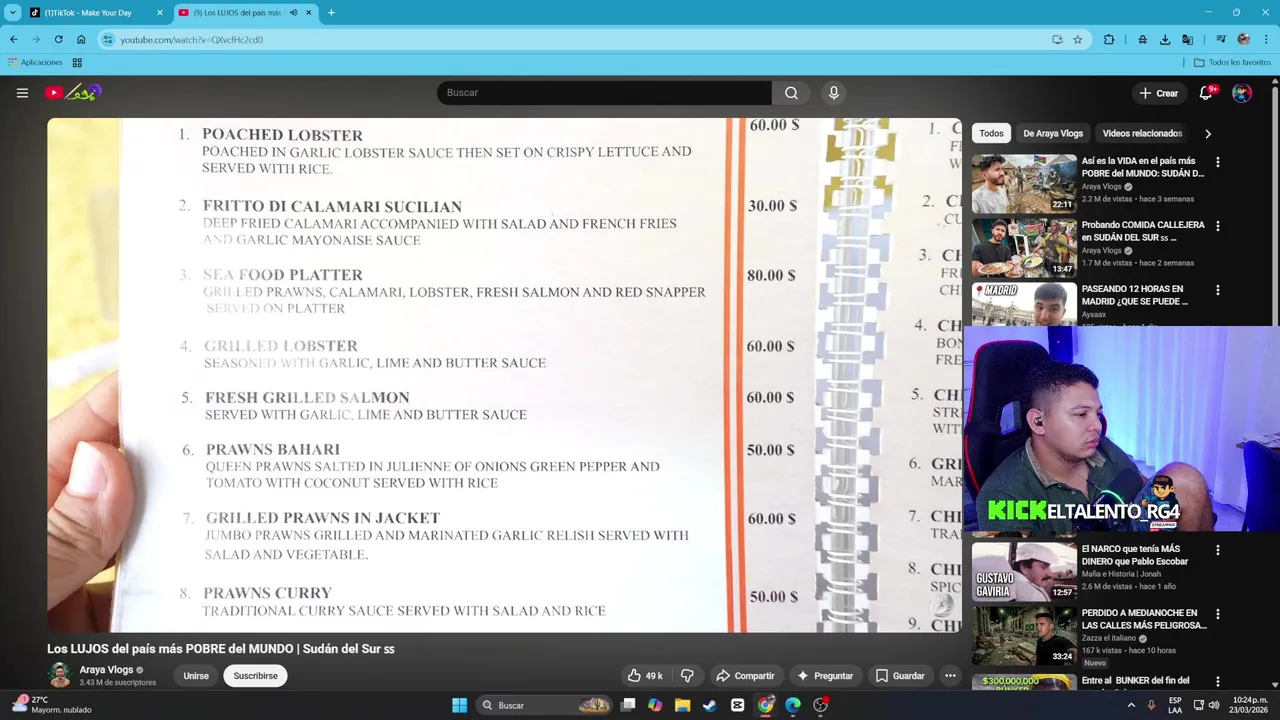1280x720 pixels.
Task: Start voice search with microphone icon
Action: (x=834, y=93)
